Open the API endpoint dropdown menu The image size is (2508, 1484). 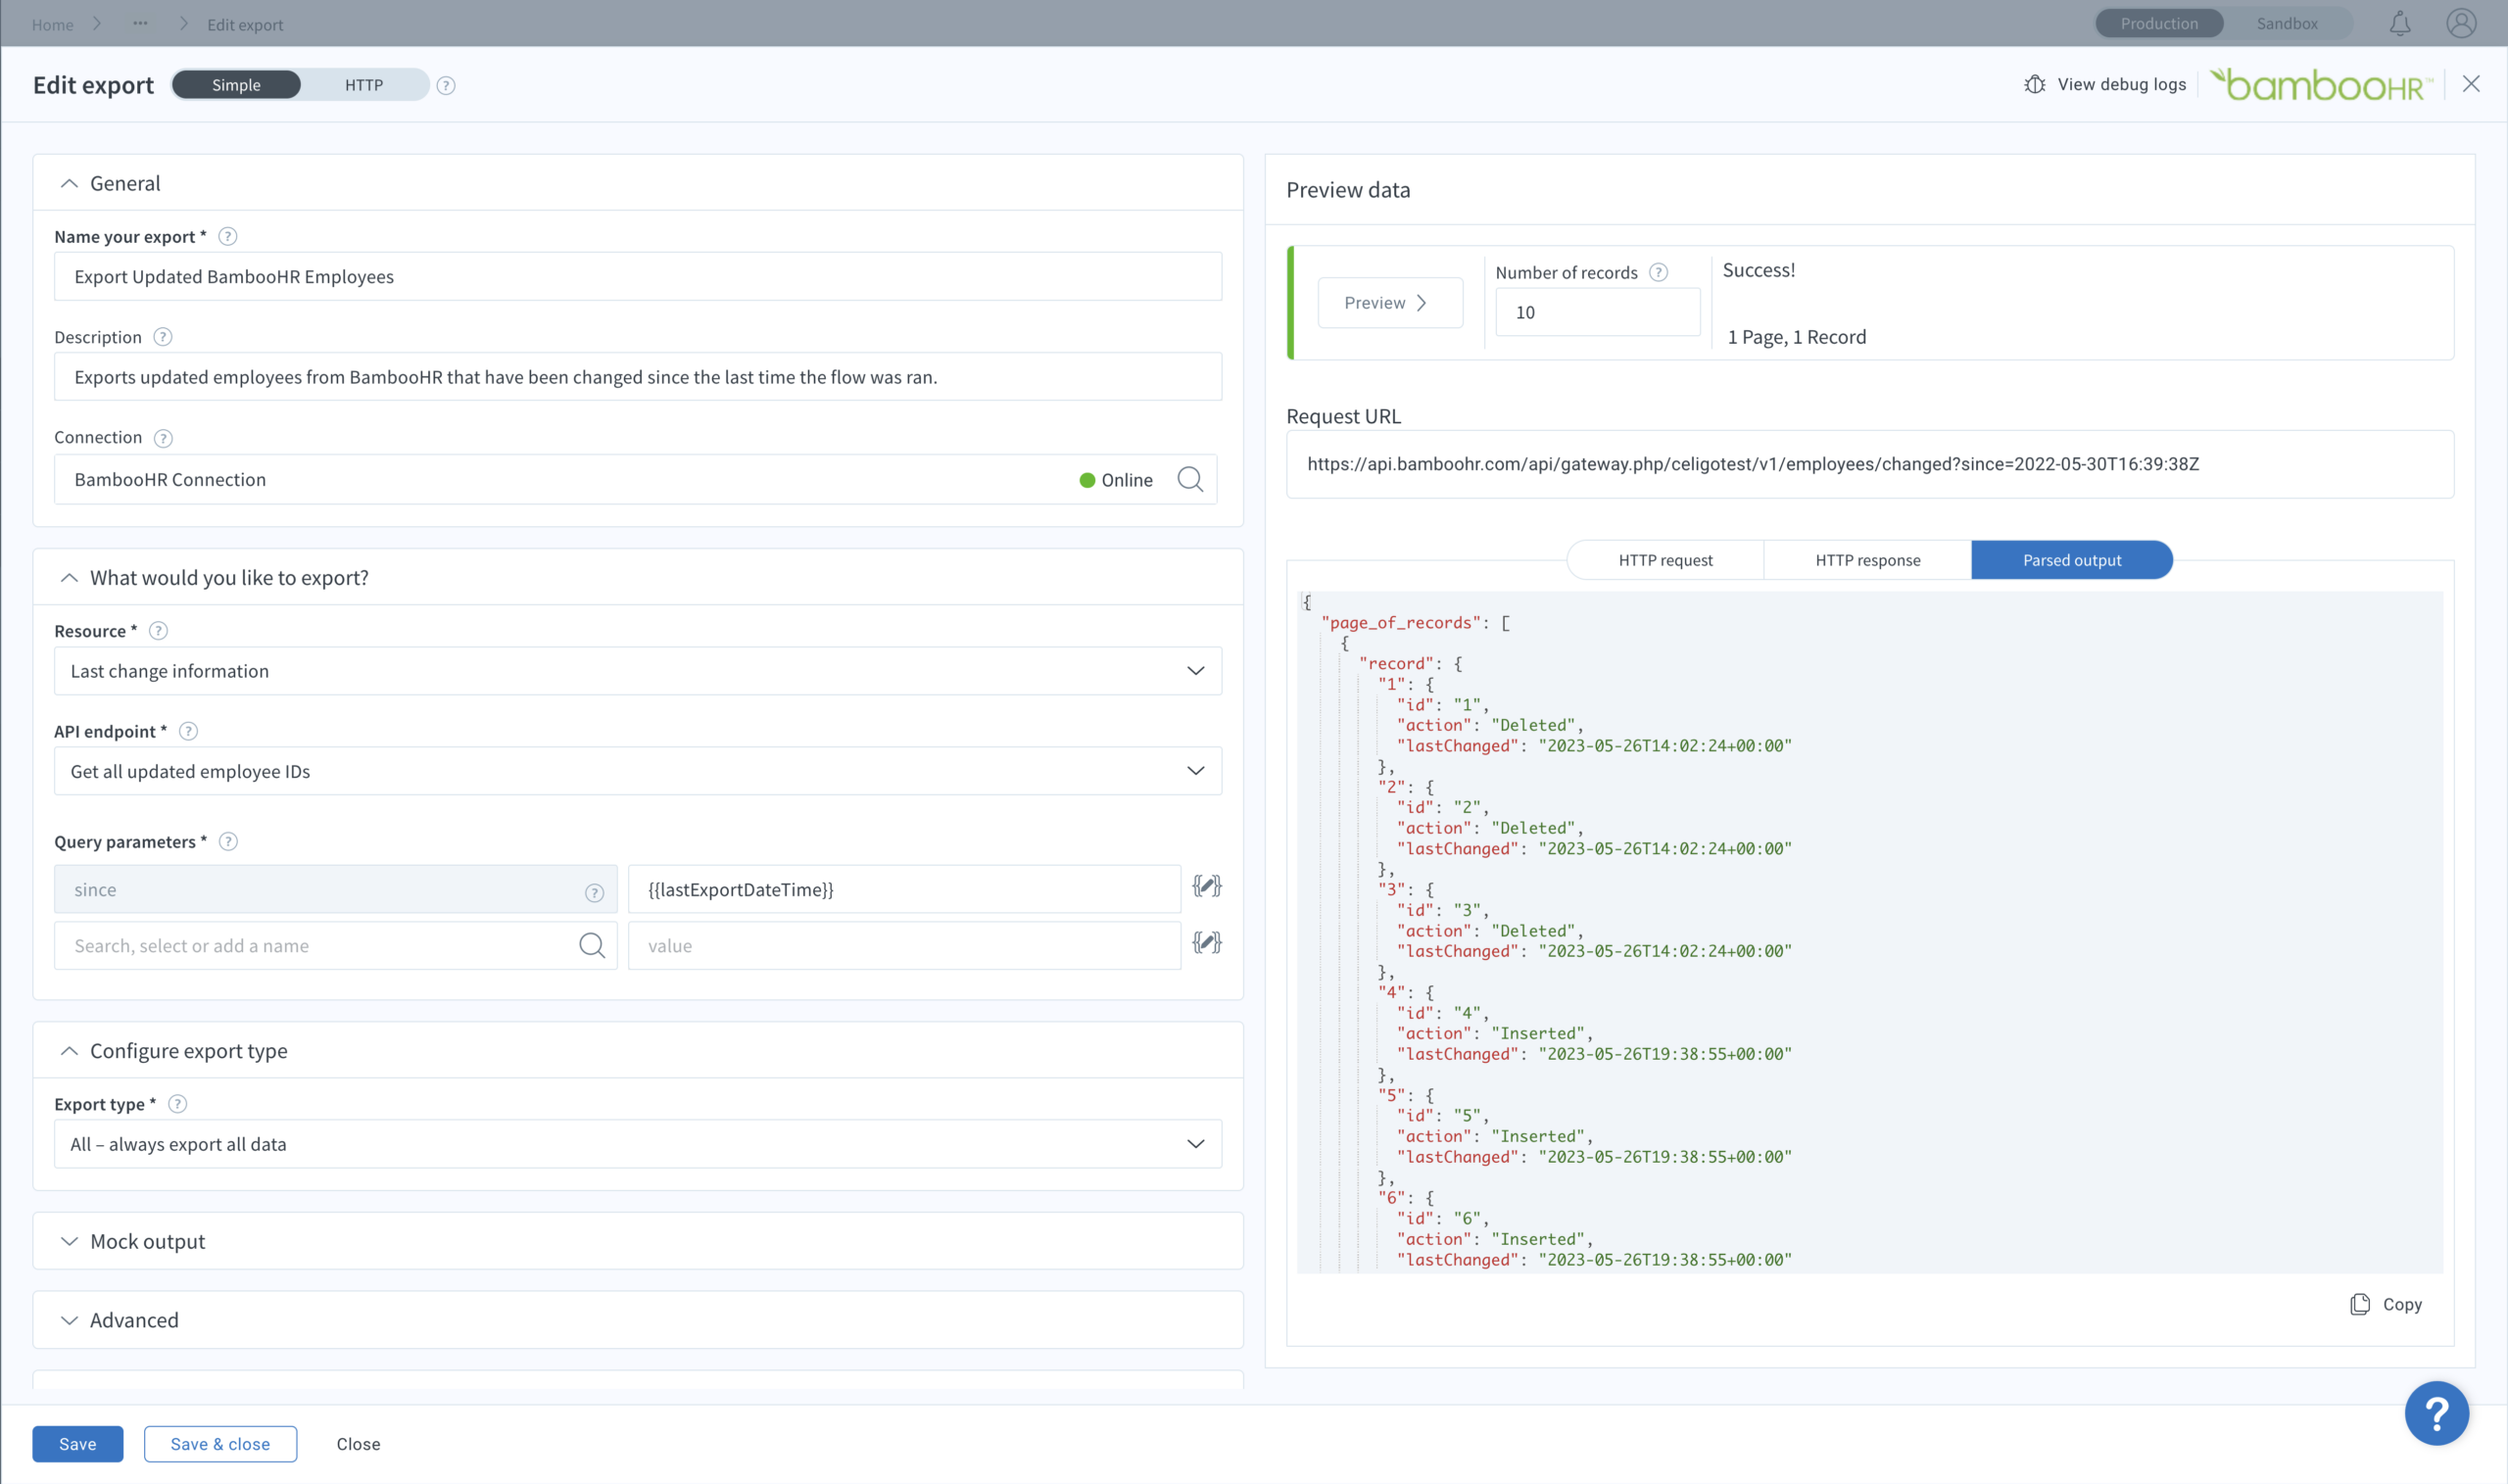(x=640, y=770)
